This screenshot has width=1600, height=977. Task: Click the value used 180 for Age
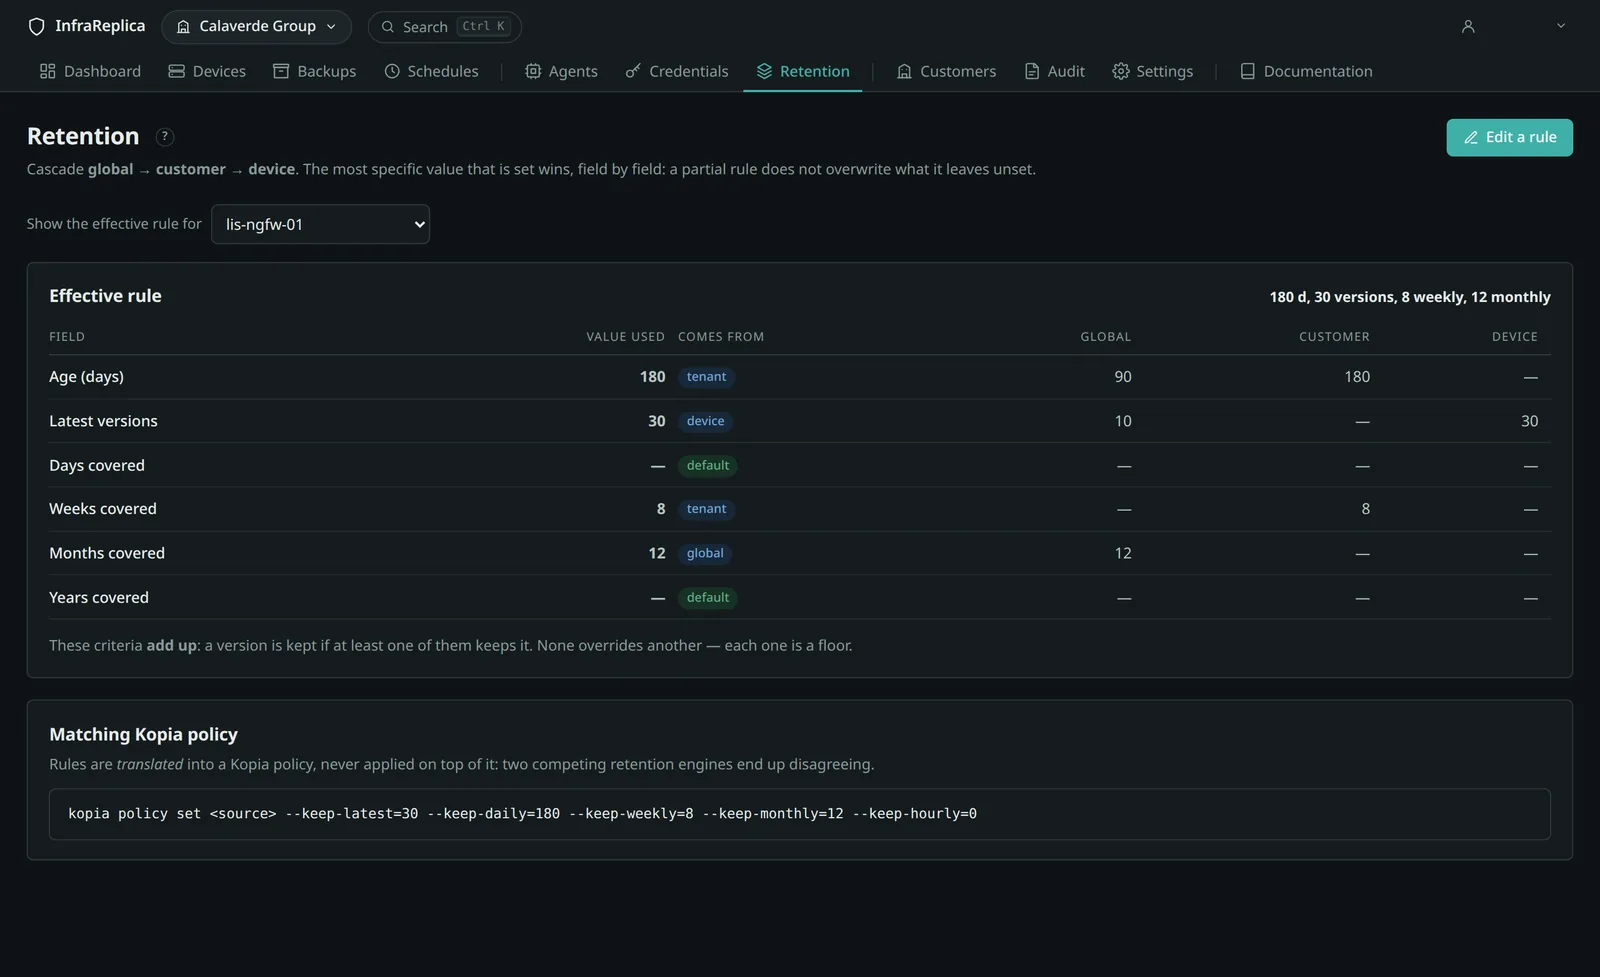coord(652,377)
